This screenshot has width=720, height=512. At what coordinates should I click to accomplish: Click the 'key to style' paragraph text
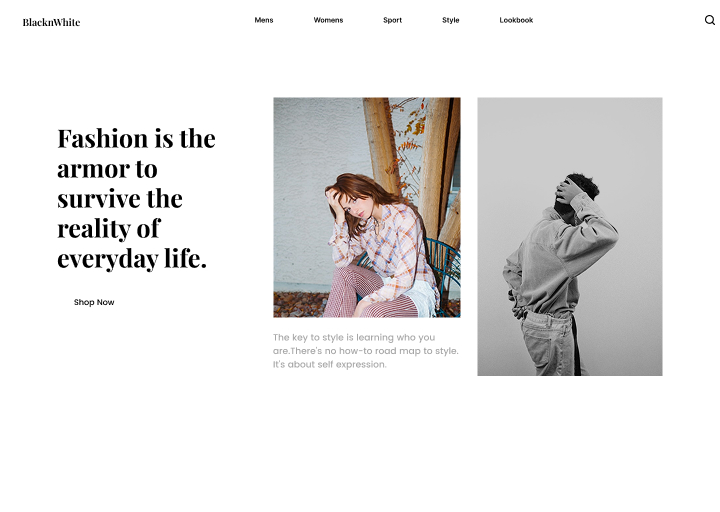pyautogui.click(x=366, y=351)
